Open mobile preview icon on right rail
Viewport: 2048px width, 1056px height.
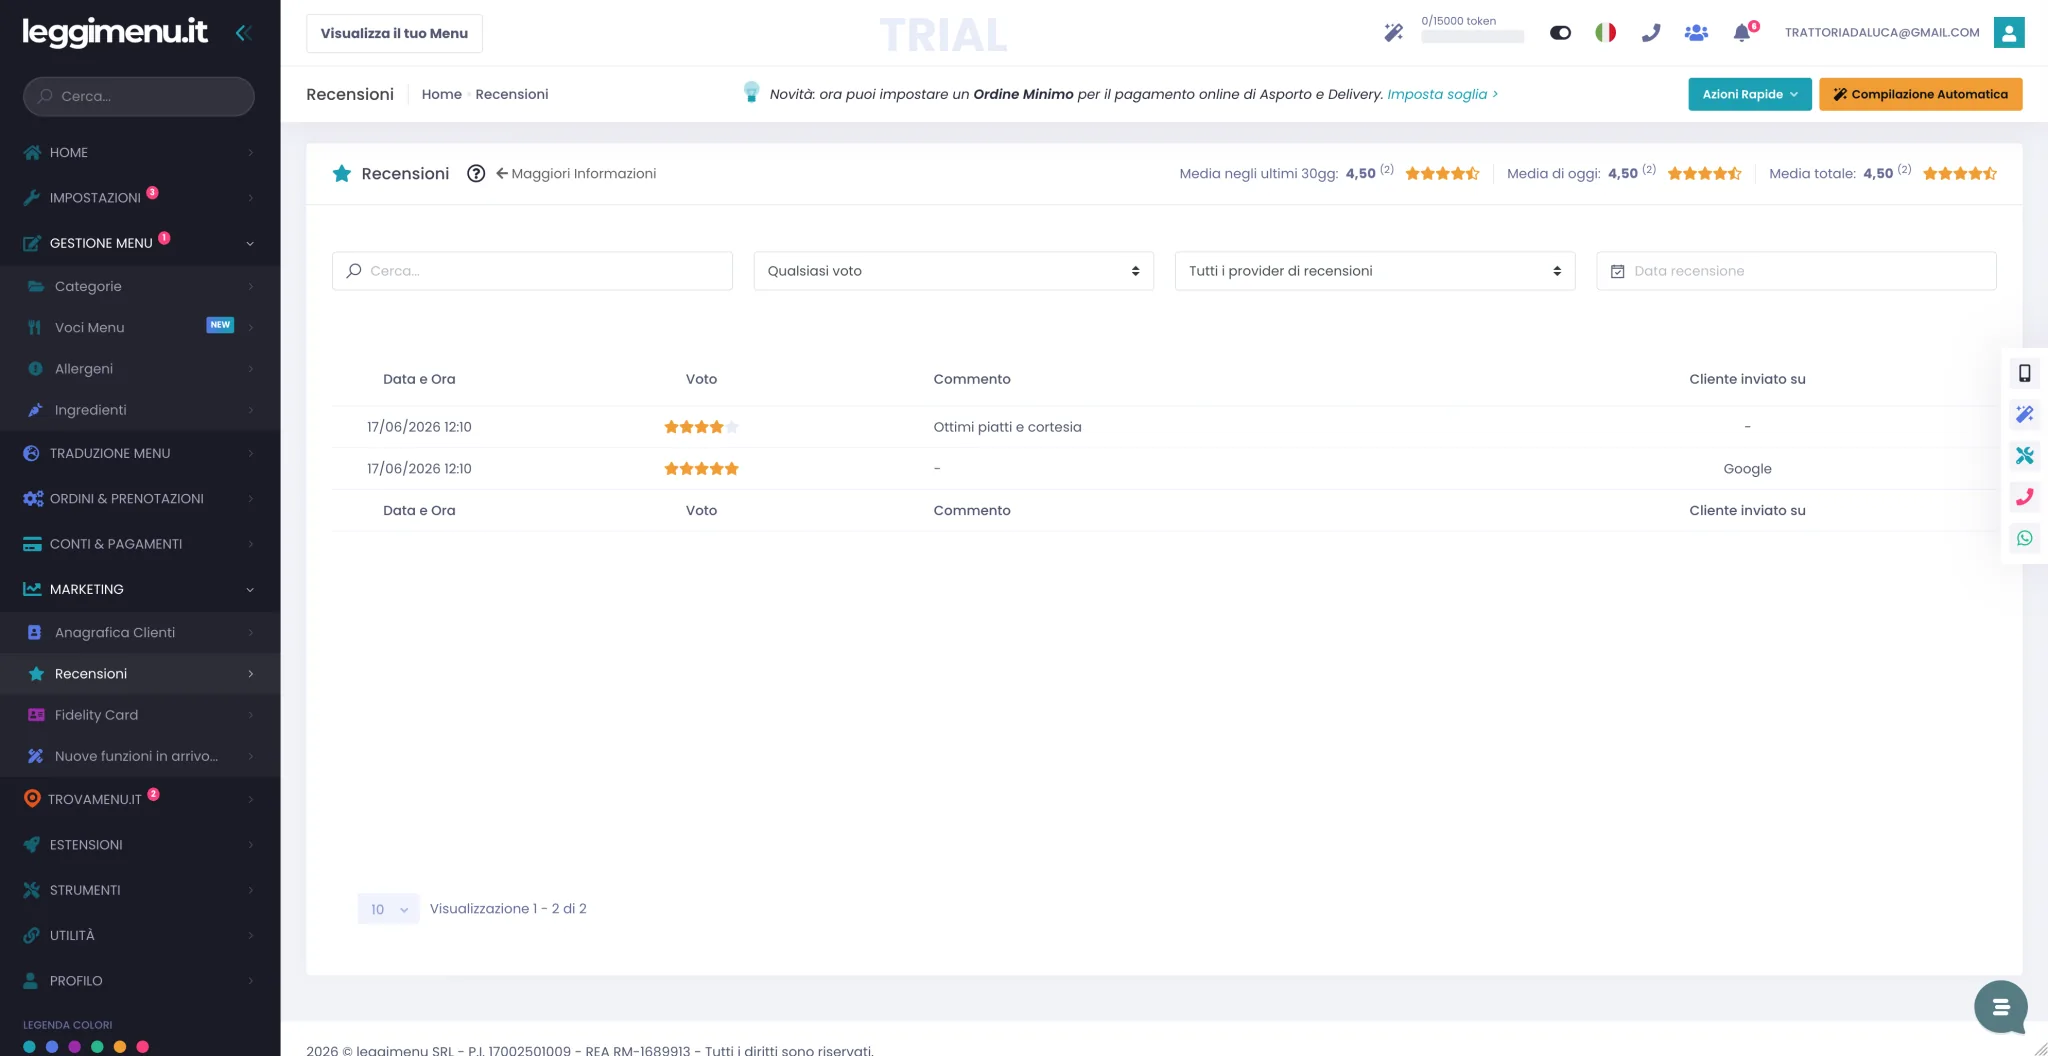[2024, 373]
